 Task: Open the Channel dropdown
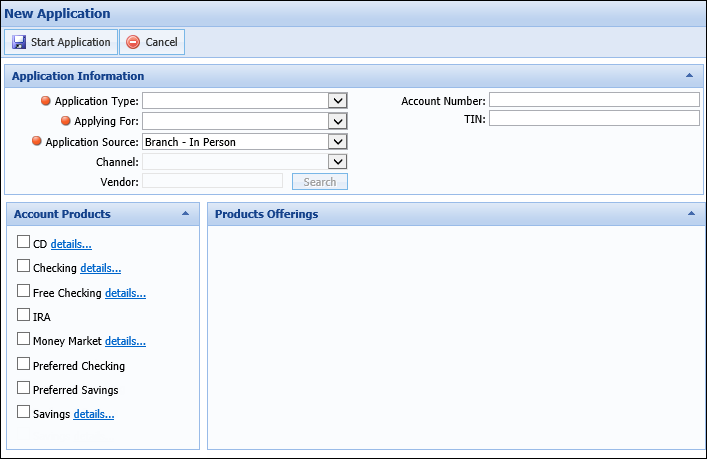pos(338,161)
